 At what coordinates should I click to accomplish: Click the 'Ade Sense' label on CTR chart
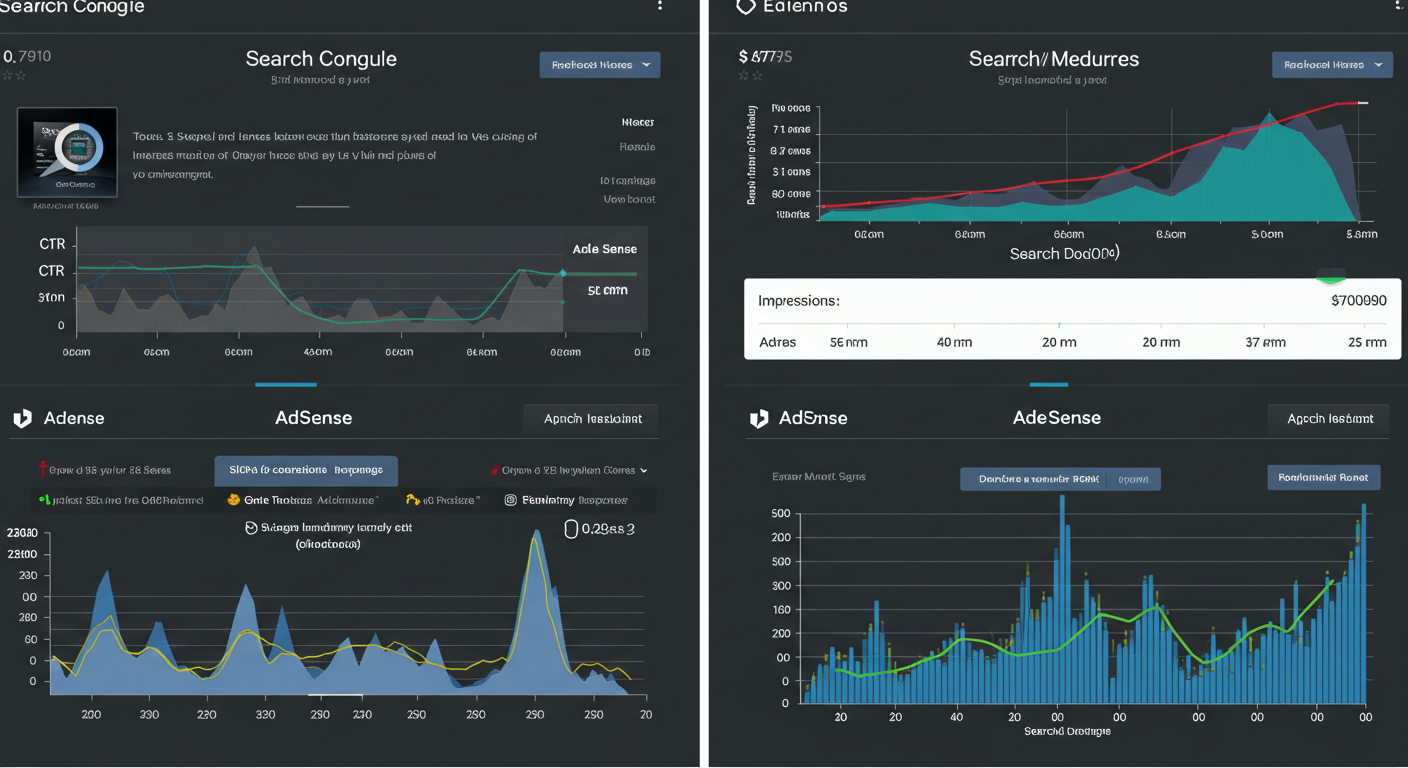[x=604, y=249]
